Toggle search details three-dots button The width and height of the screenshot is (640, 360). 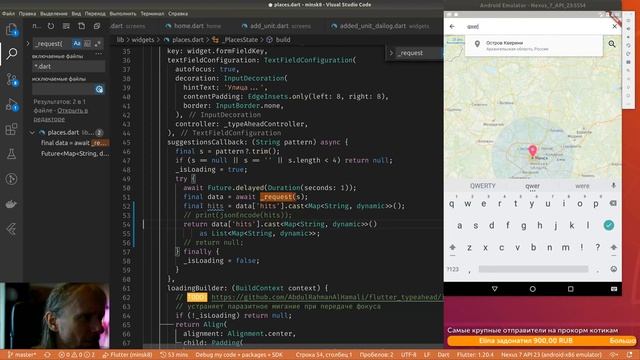point(98,53)
